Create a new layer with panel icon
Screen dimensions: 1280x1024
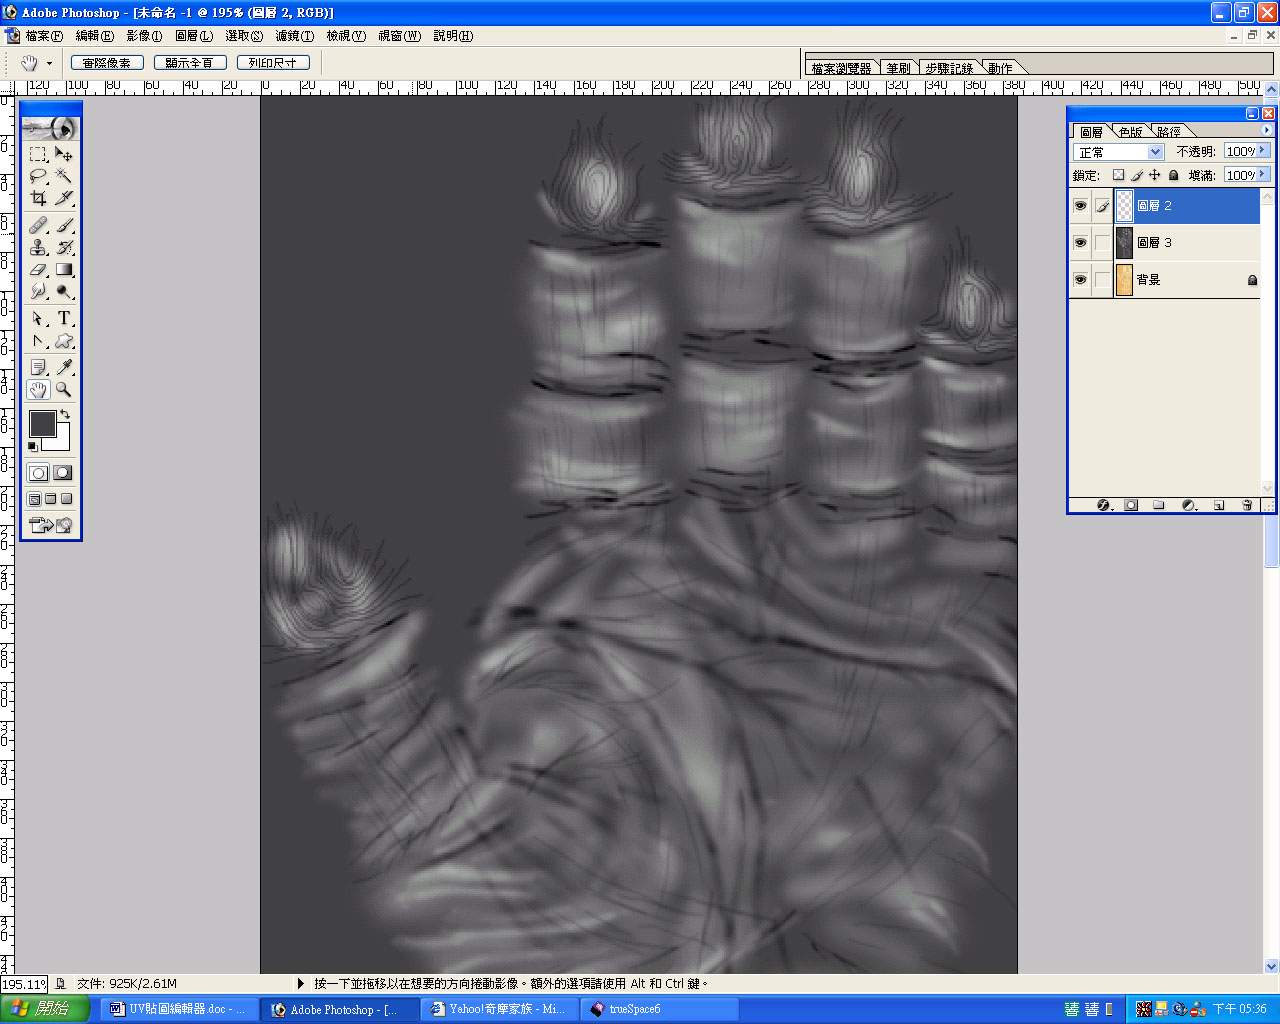click(1219, 506)
